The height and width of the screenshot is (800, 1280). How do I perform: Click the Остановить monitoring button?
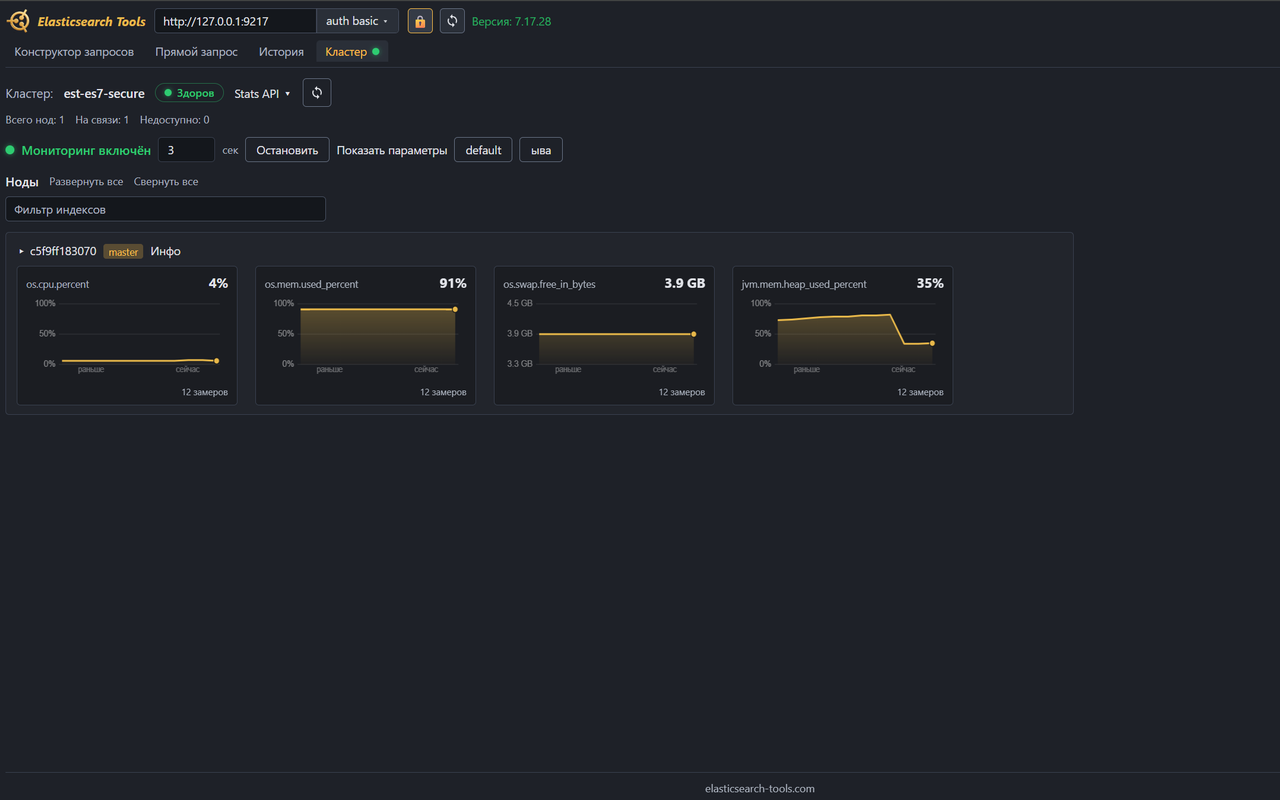287,150
